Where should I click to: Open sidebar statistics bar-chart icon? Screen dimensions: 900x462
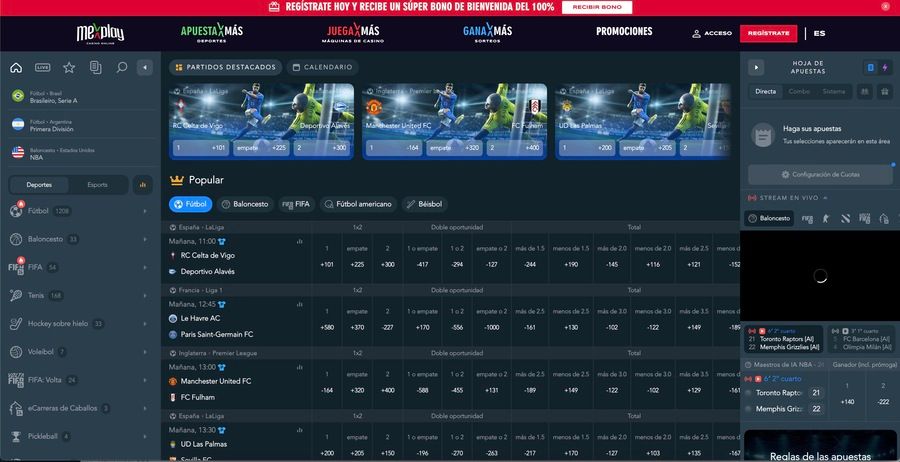pos(143,185)
